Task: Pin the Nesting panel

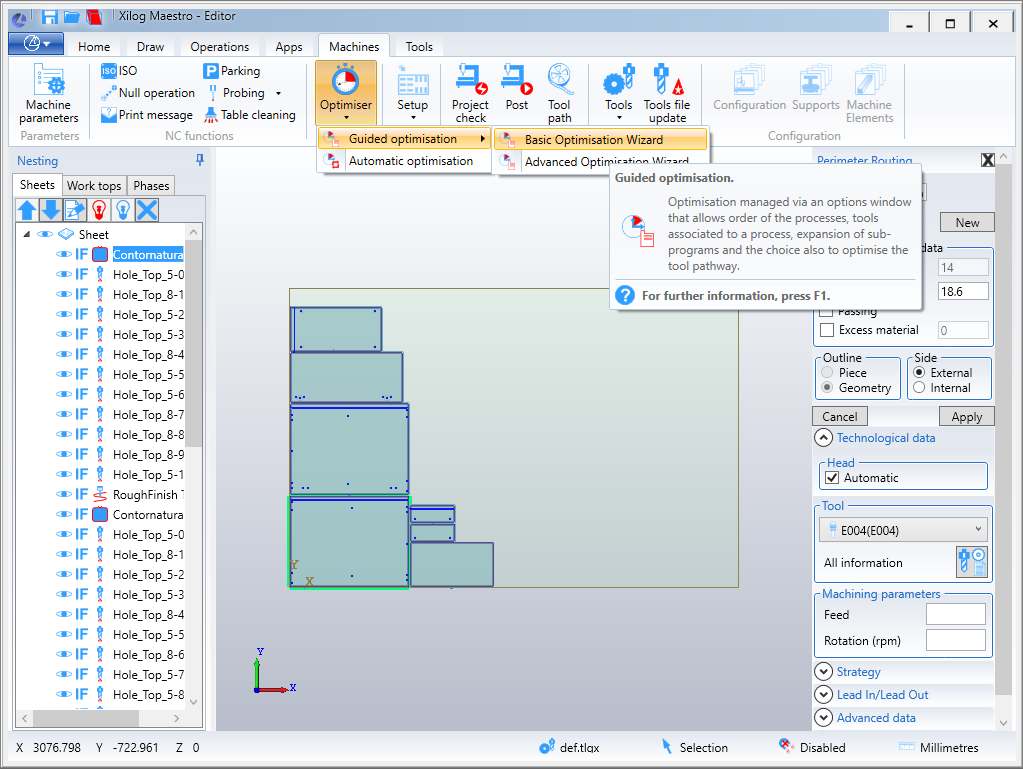Action: coord(200,160)
